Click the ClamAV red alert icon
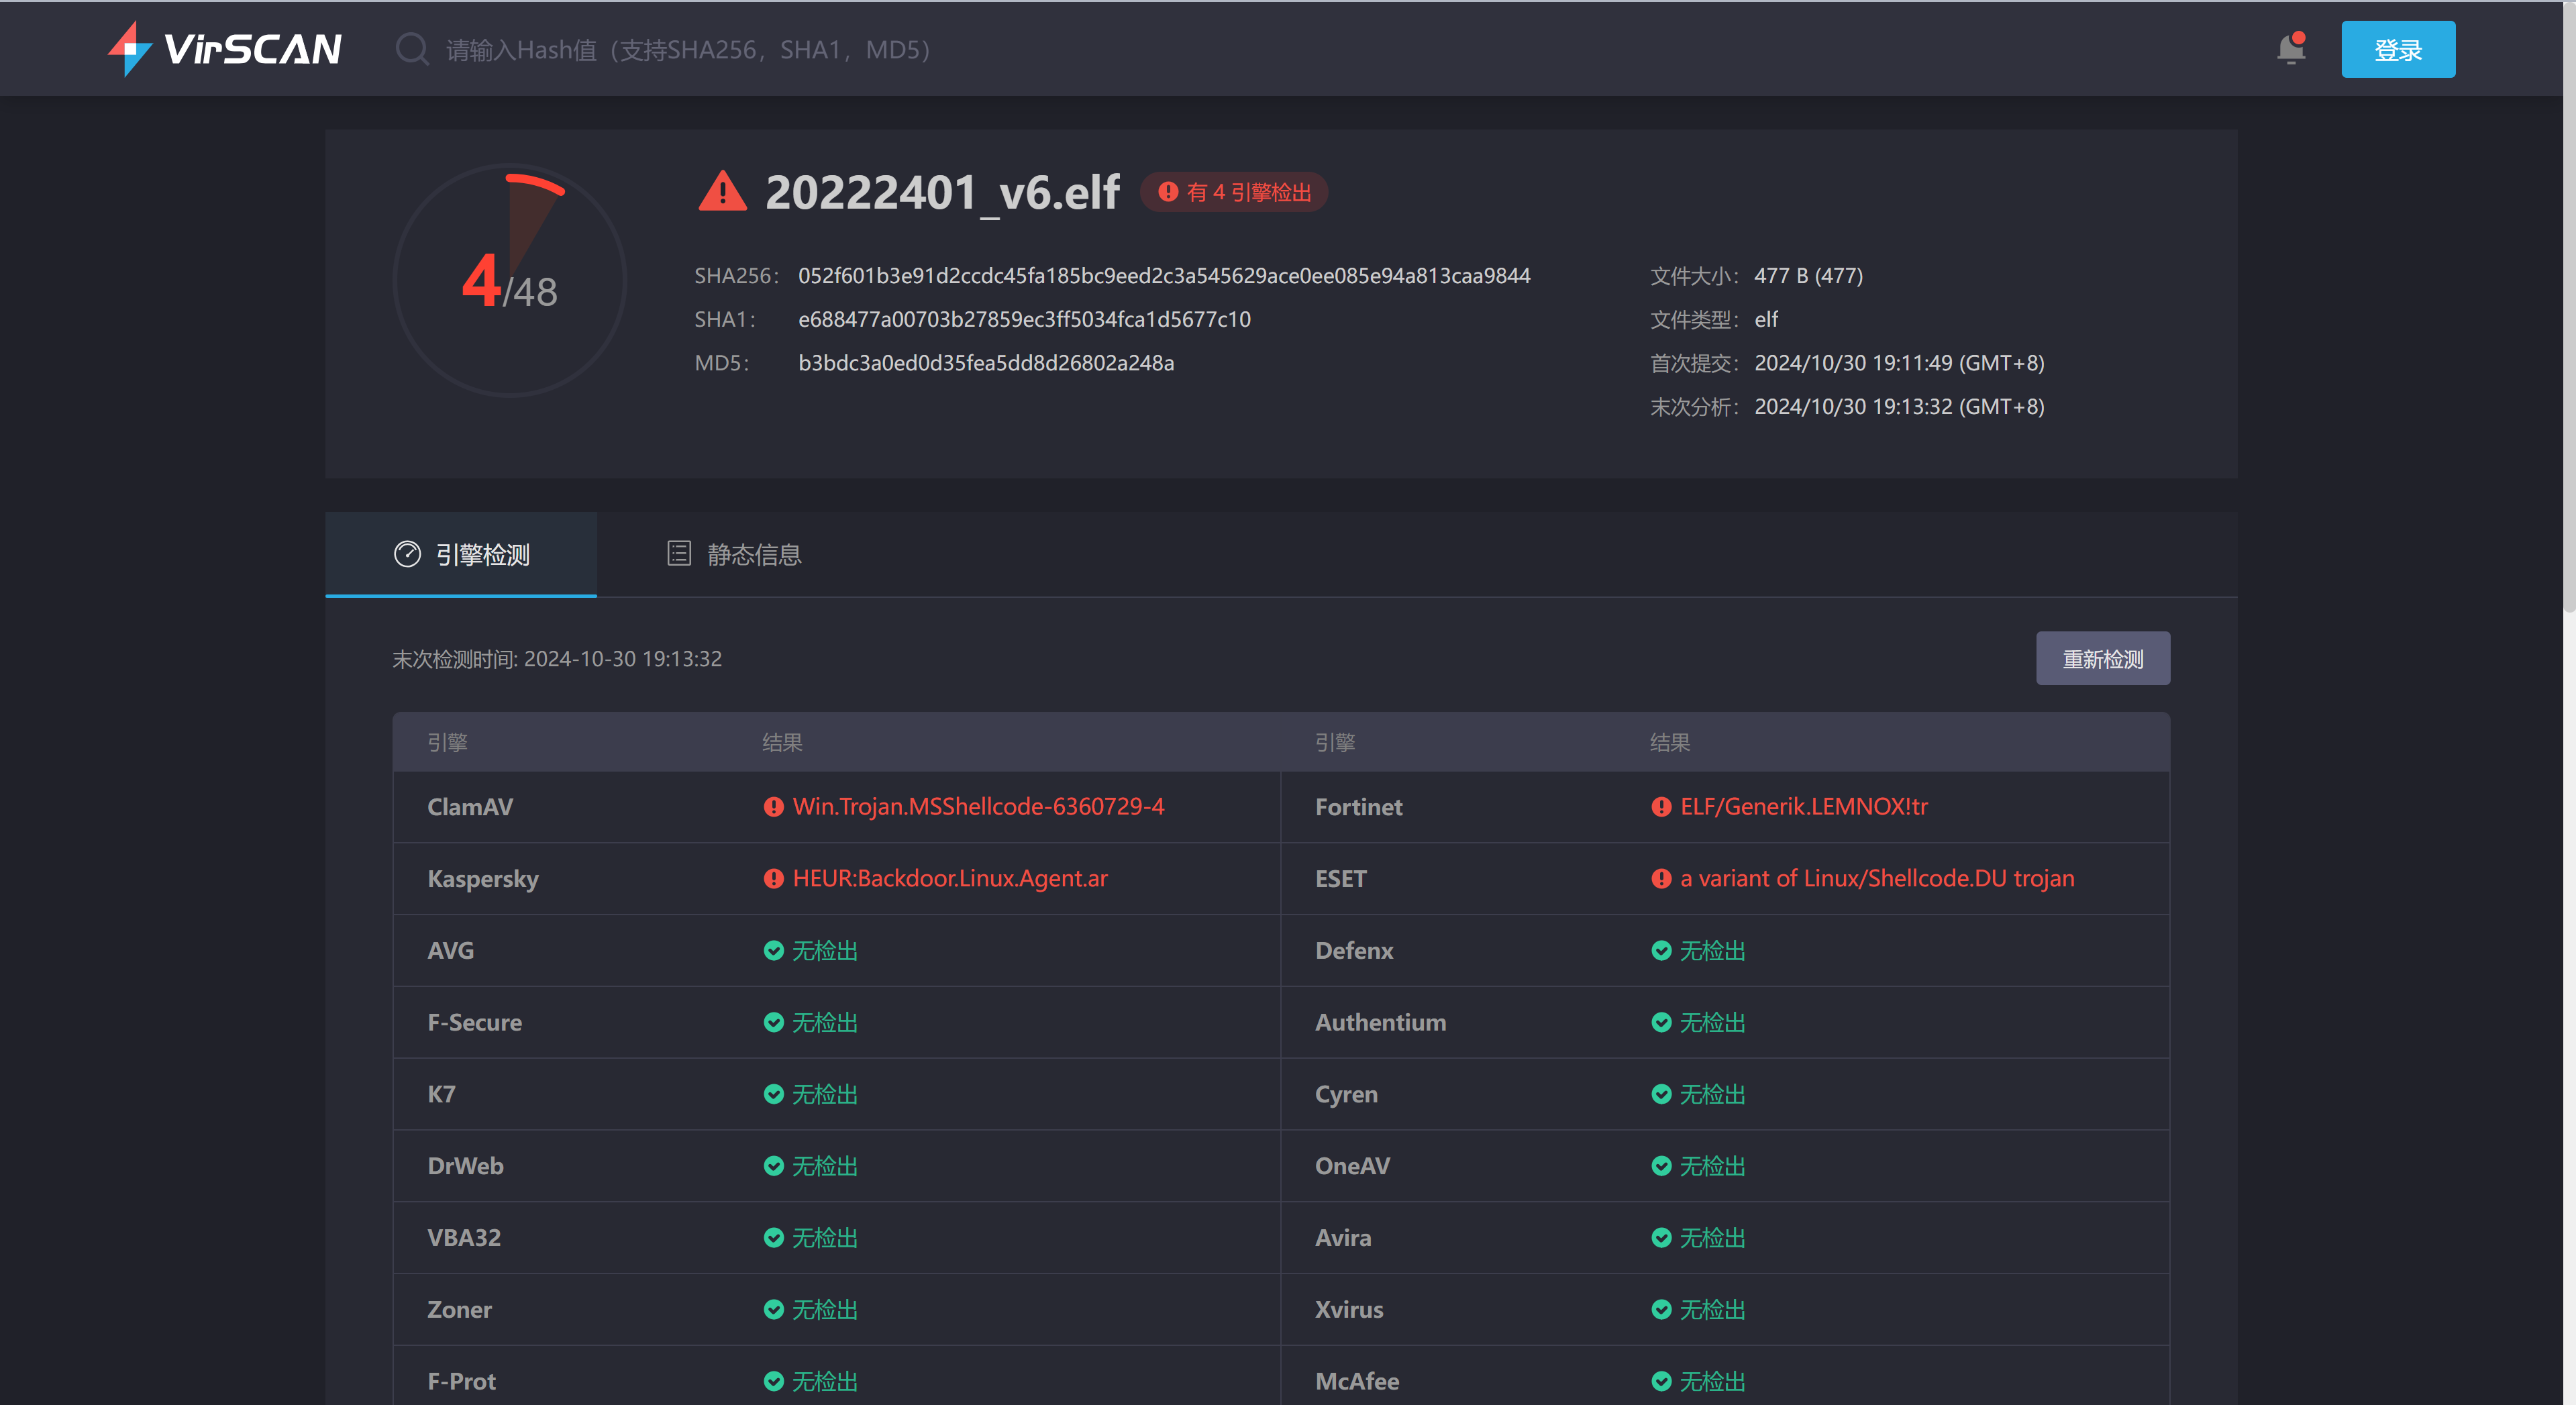Image resolution: width=2576 pixels, height=1405 pixels. click(x=773, y=807)
